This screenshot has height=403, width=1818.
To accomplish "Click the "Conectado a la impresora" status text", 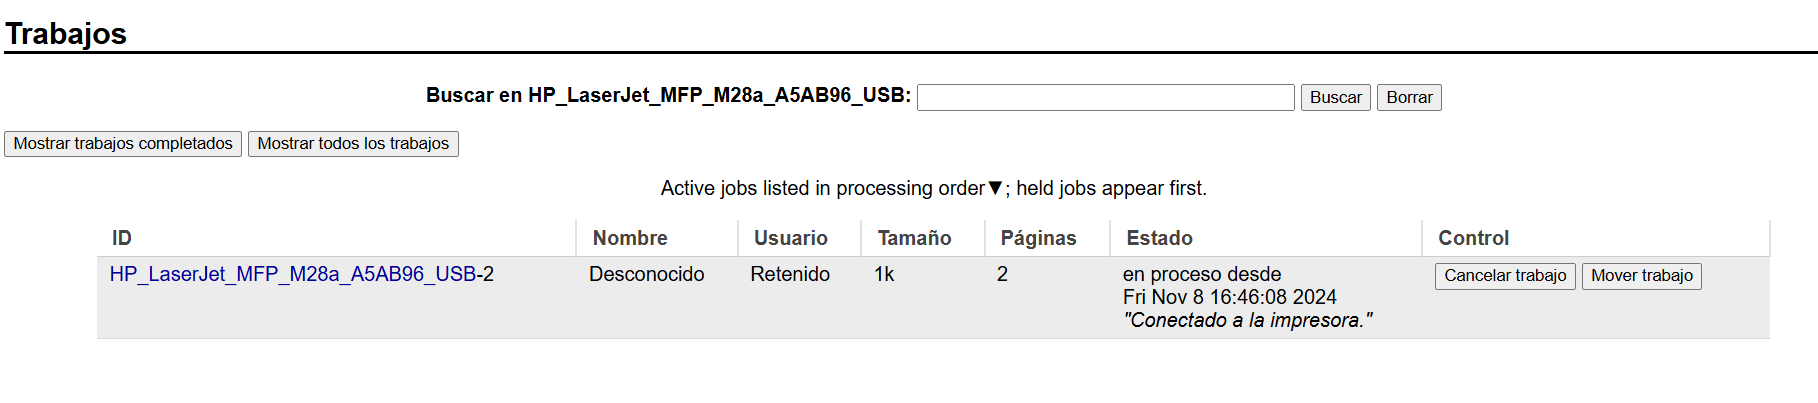I will pyautogui.click(x=1247, y=320).
